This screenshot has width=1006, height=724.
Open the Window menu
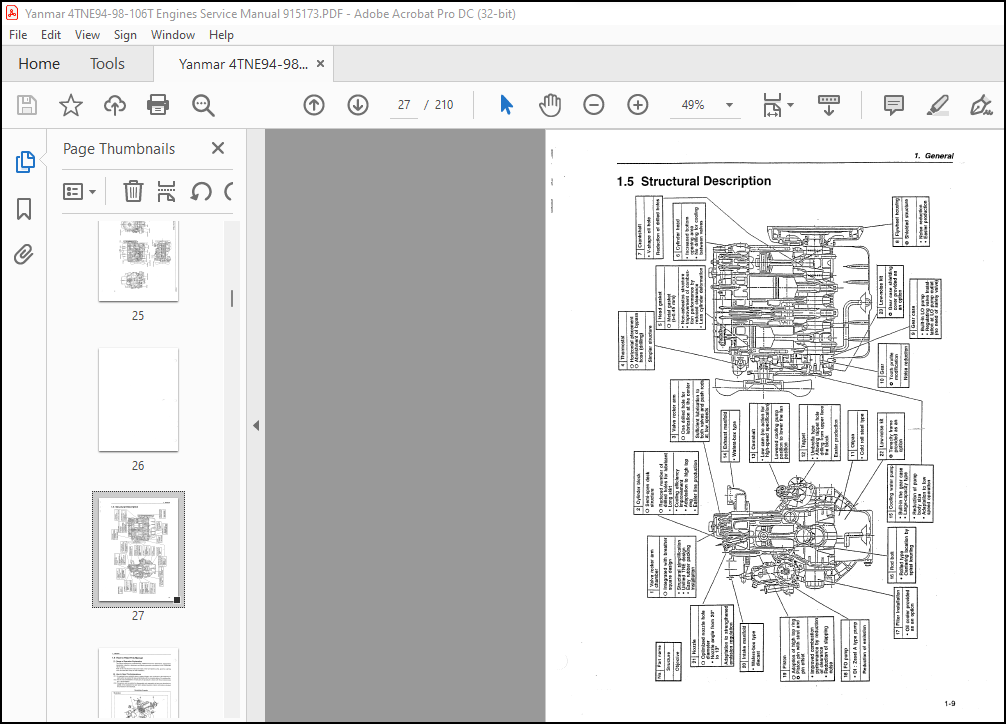[173, 35]
